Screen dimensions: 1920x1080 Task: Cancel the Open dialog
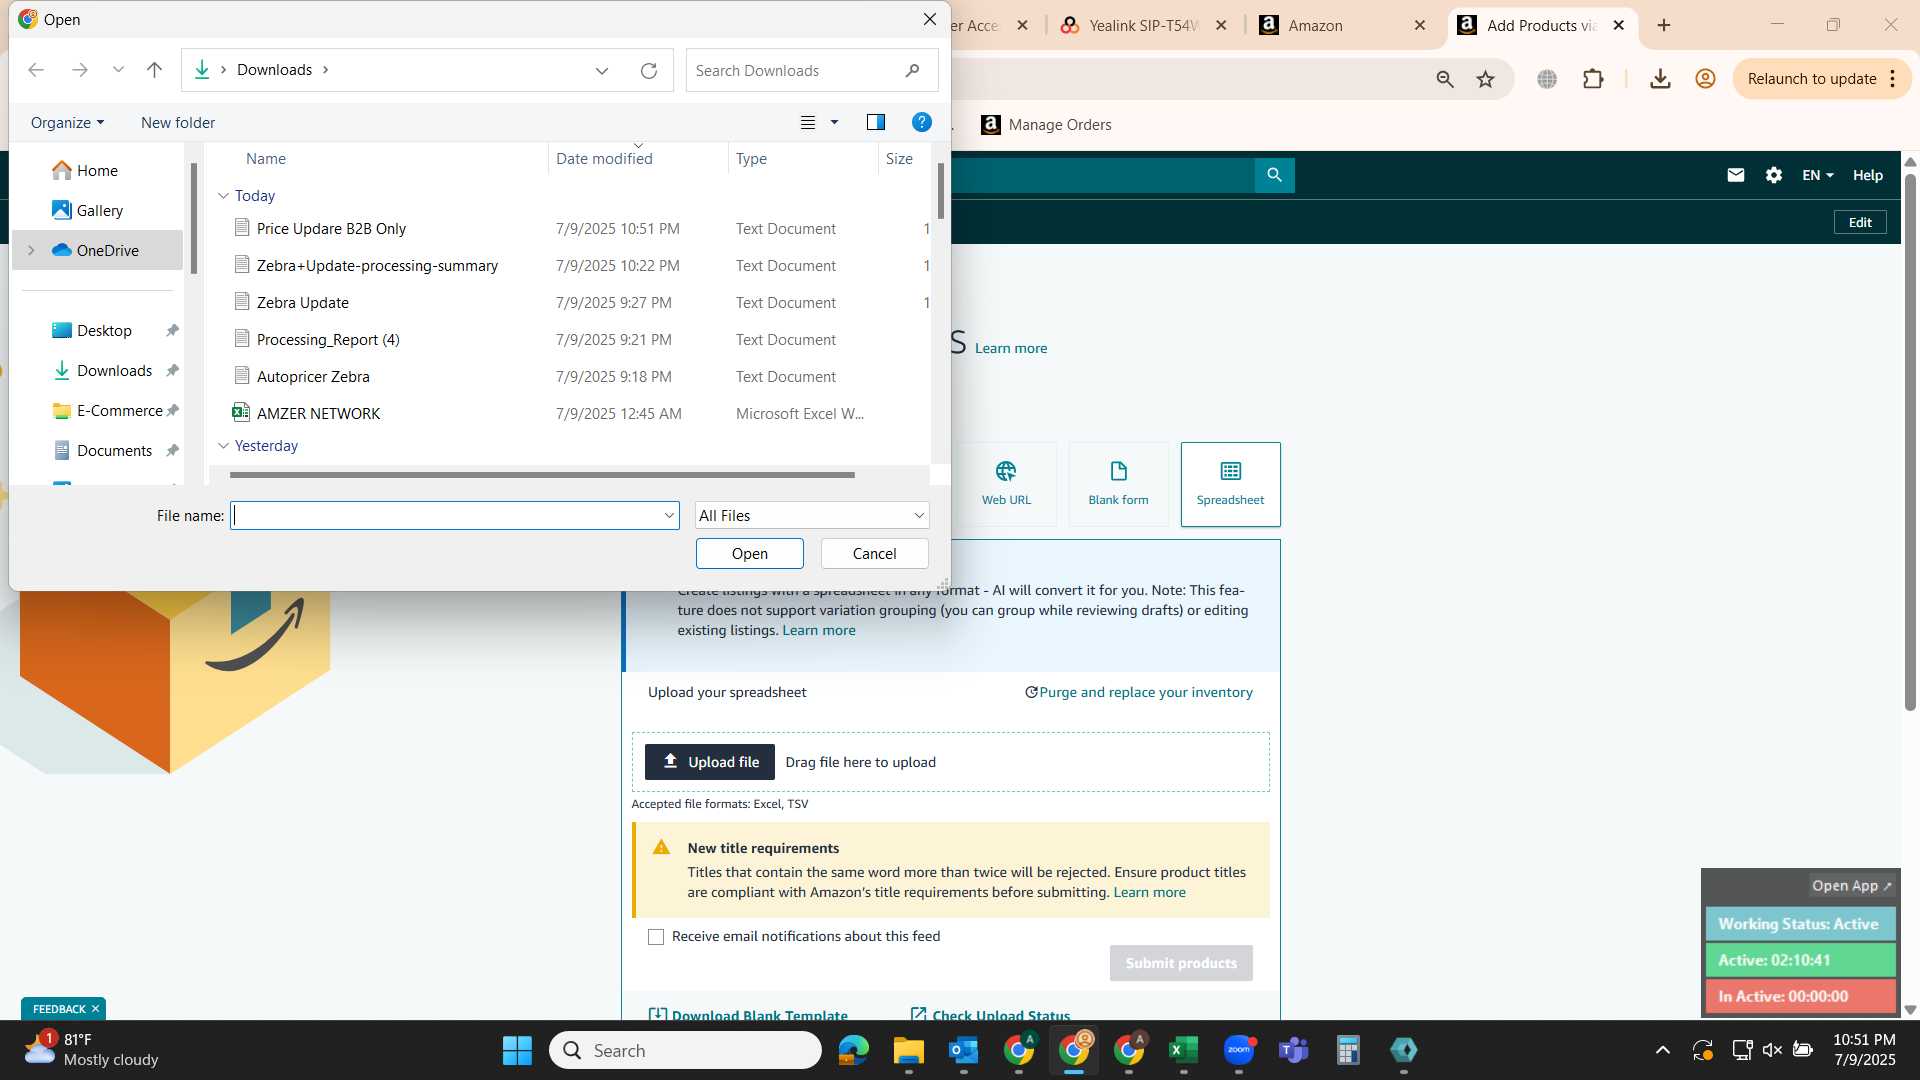point(875,554)
